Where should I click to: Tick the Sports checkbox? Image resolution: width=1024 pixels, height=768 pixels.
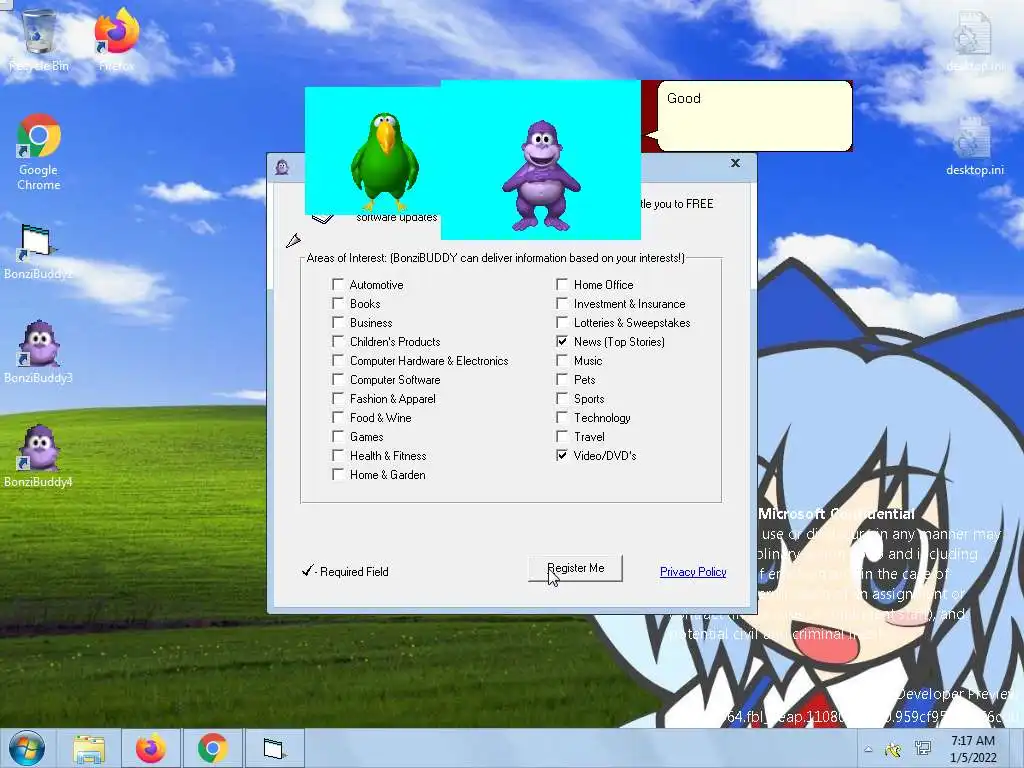point(562,398)
